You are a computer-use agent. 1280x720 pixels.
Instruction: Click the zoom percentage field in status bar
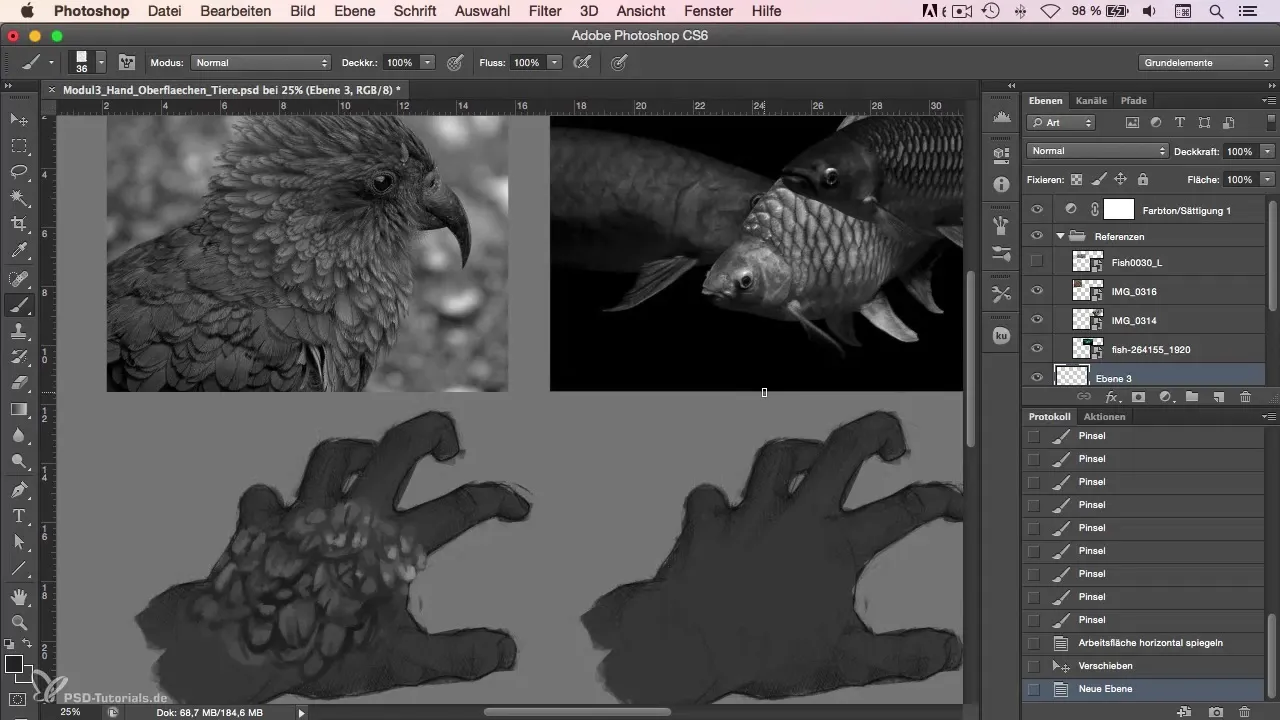(70, 712)
